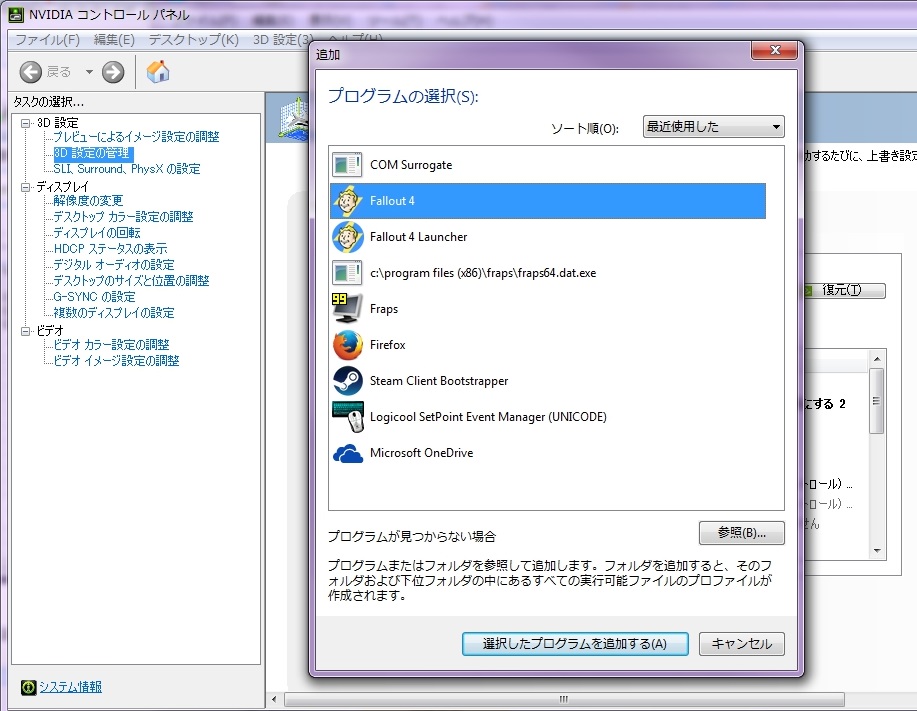Viewport: 917px width, 711px height.
Task: Select デスクトップ カラー設定の調整 tree item
Action: (x=123, y=217)
